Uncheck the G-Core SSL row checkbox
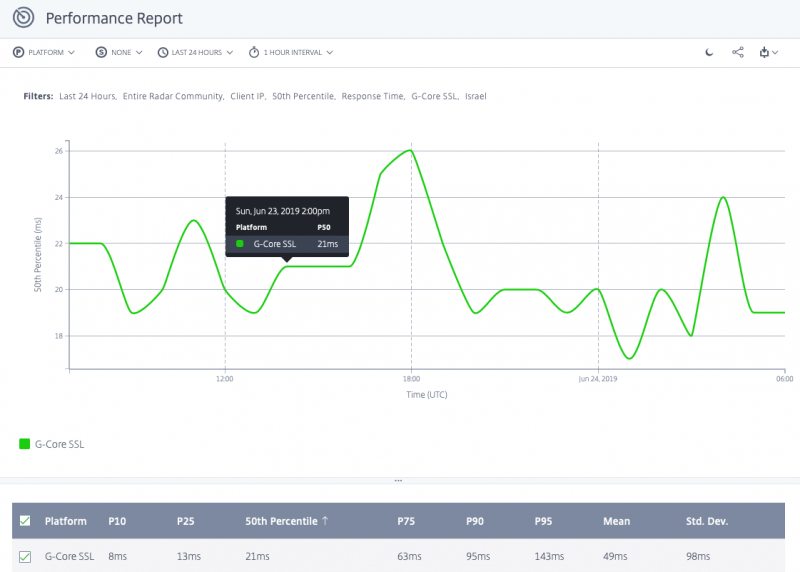The height and width of the screenshot is (572, 800). pos(25,556)
